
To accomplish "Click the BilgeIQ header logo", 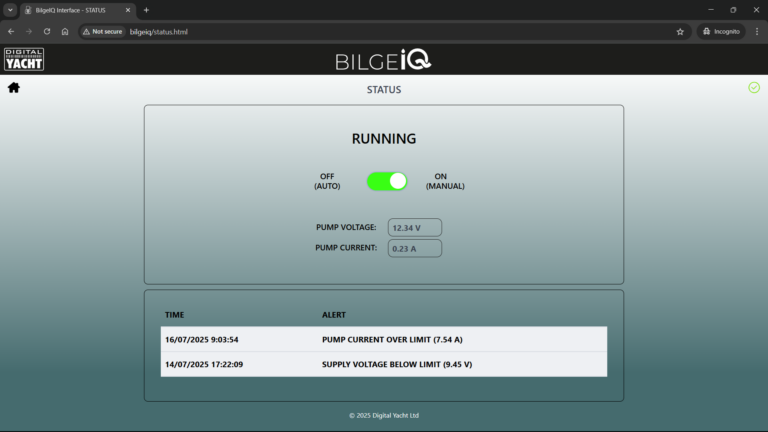I will pos(383,60).
